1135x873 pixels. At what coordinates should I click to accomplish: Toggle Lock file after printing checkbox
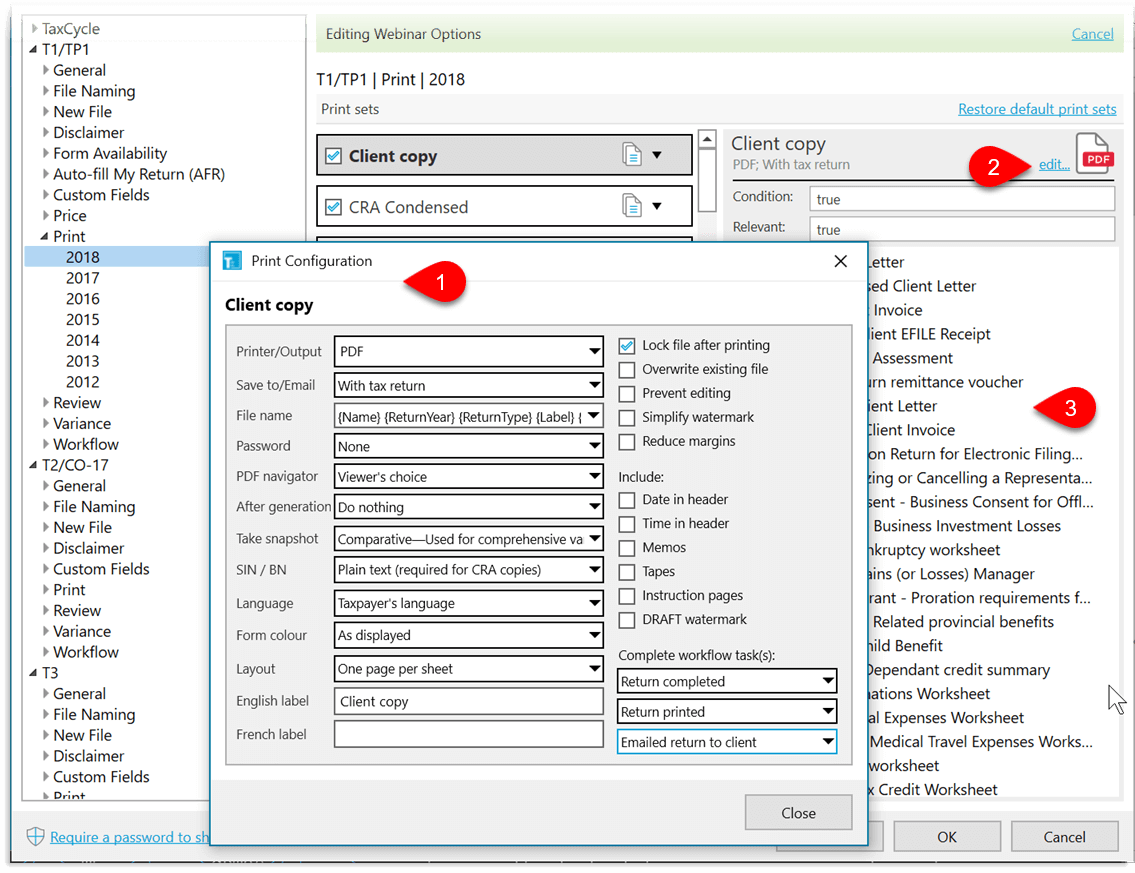pos(627,346)
